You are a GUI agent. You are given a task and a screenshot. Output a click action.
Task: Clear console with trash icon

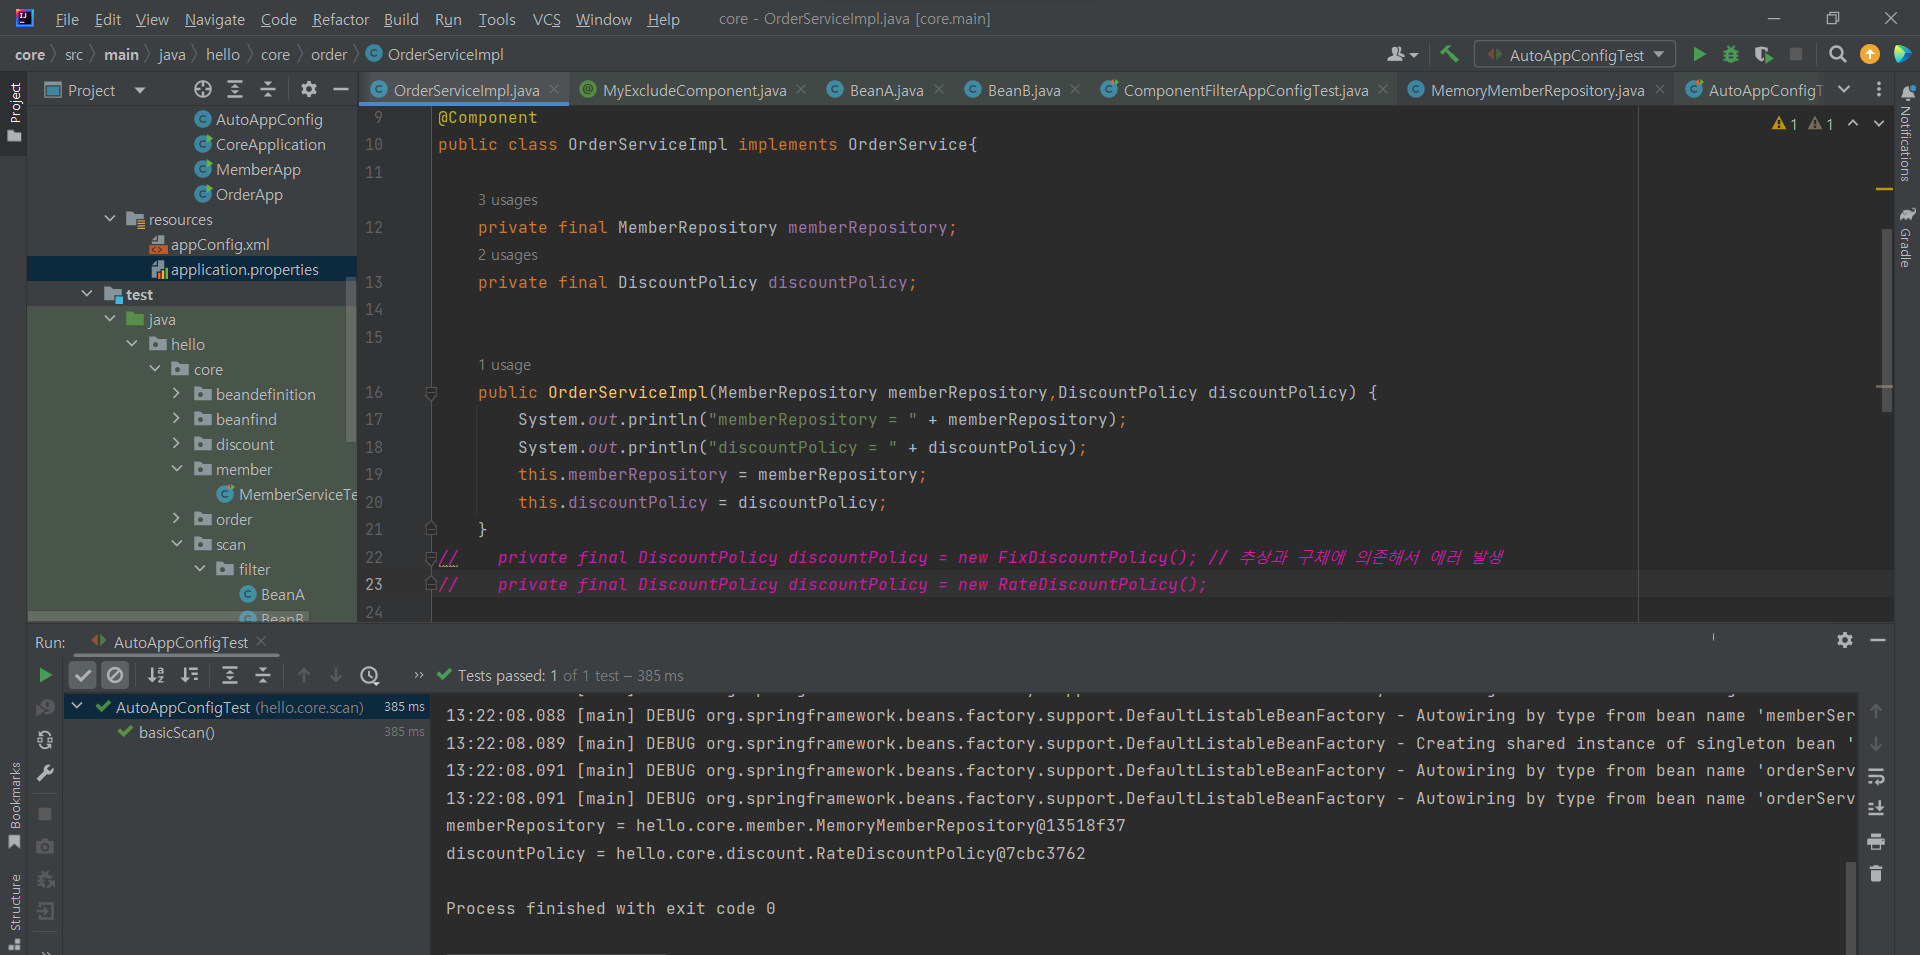click(x=1876, y=873)
